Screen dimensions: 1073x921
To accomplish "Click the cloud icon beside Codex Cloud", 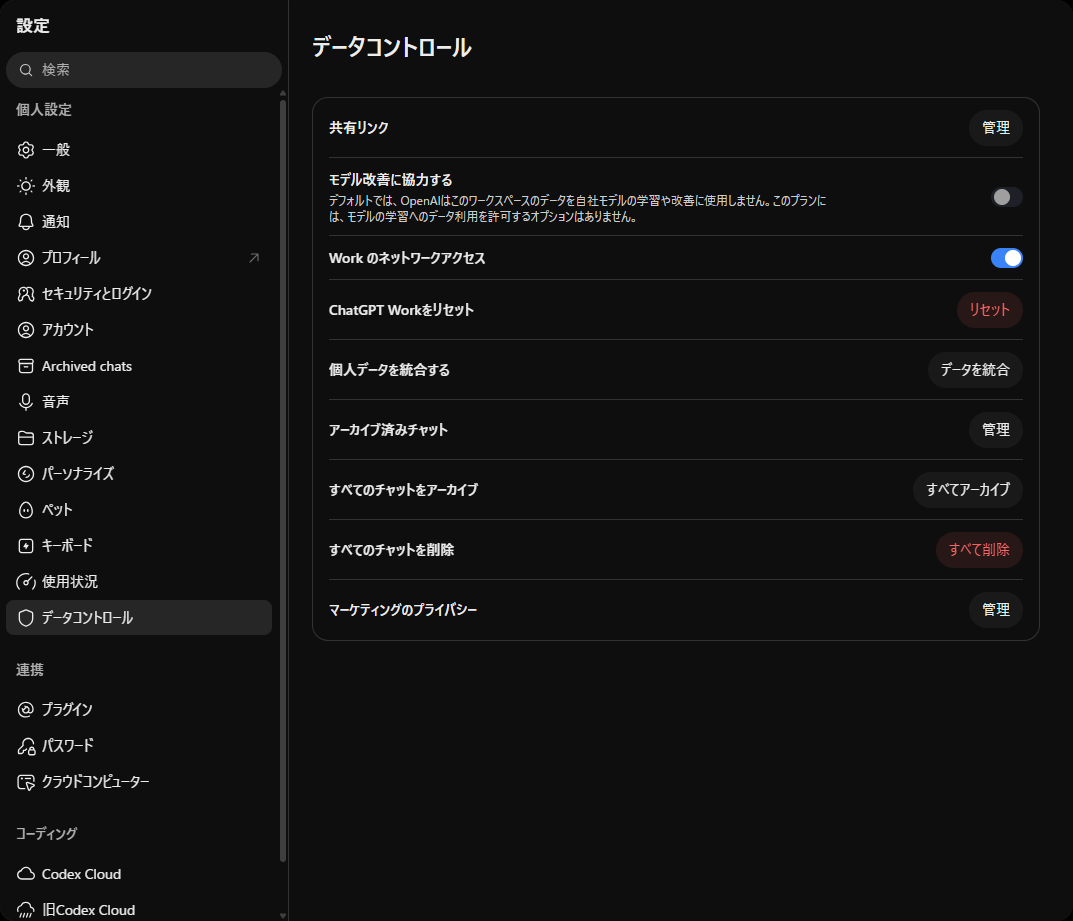I will click(26, 874).
